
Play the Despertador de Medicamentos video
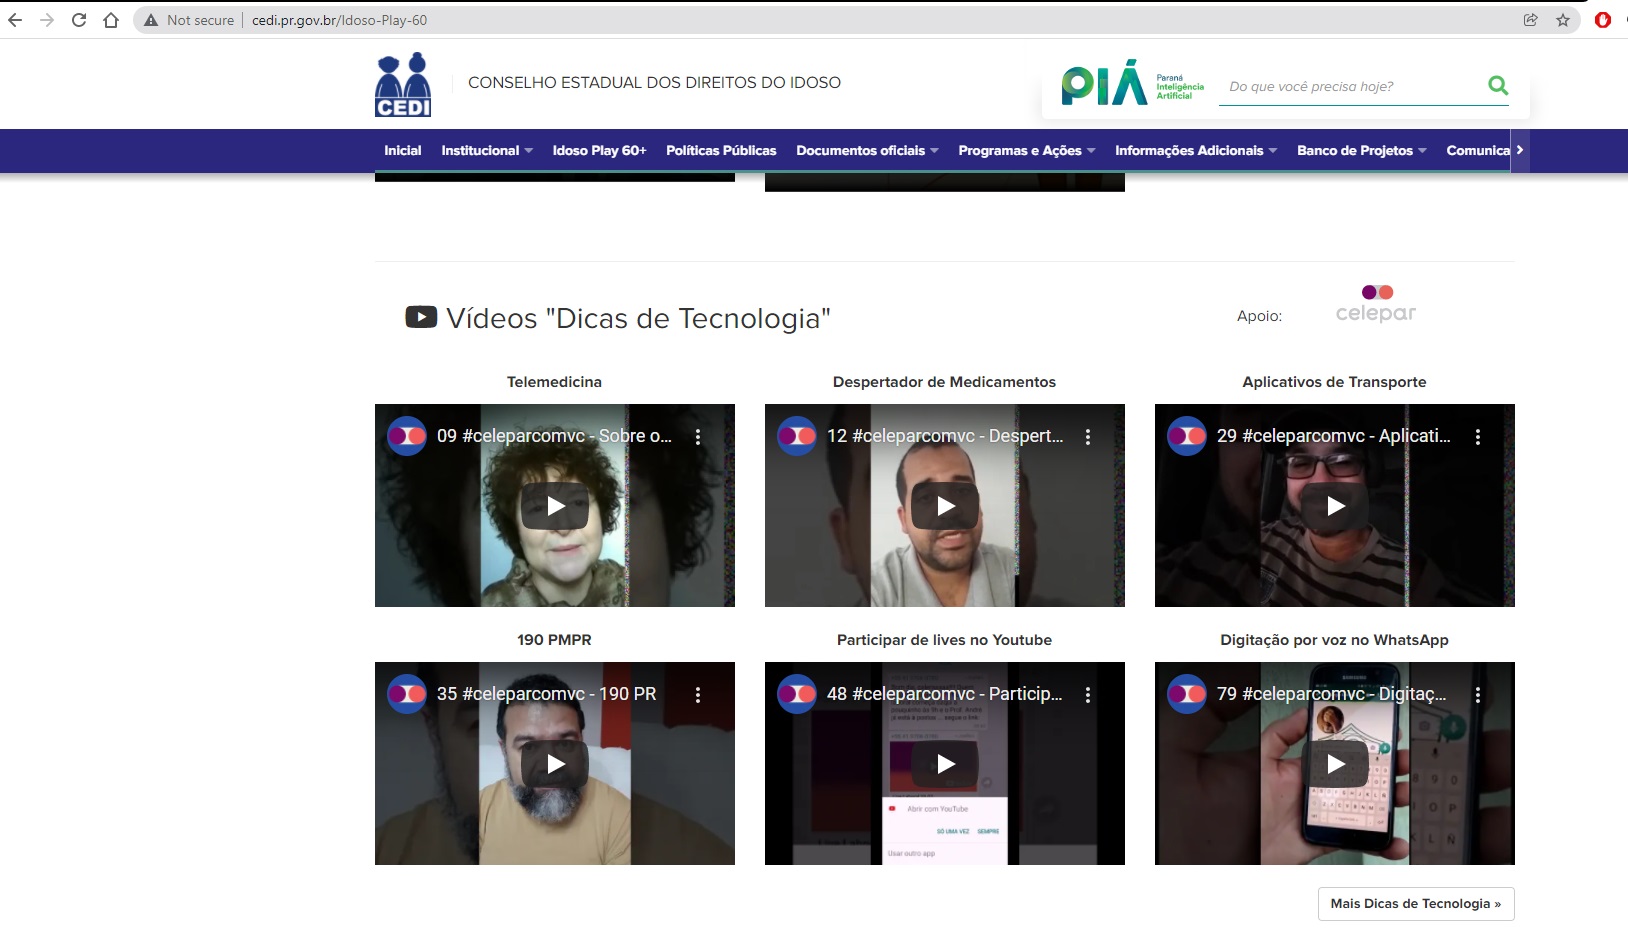[945, 506]
